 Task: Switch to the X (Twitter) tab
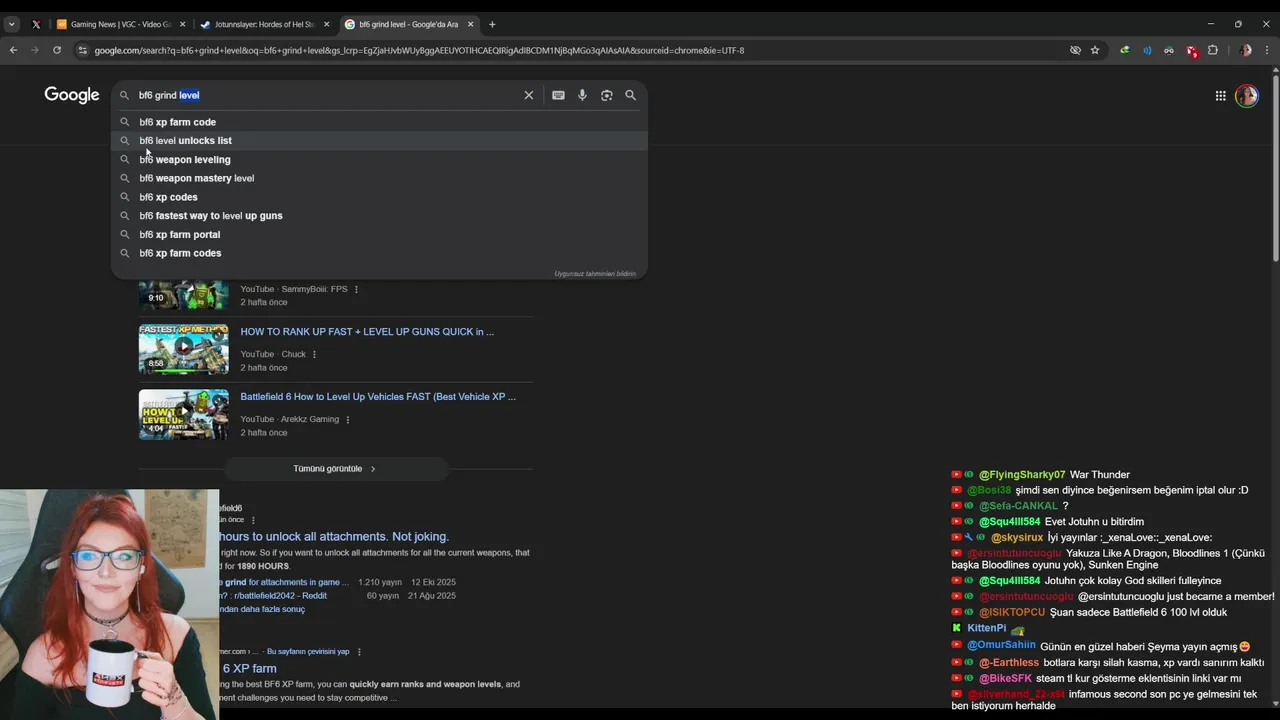tap(36, 24)
